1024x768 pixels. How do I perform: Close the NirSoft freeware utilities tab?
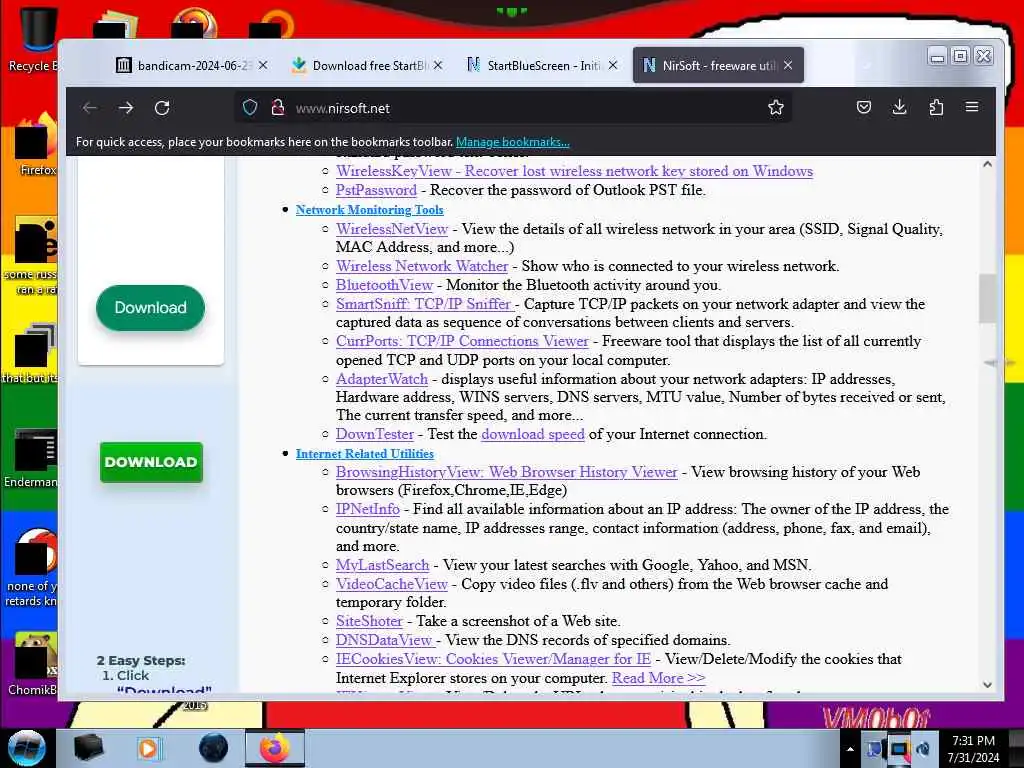[788, 65]
